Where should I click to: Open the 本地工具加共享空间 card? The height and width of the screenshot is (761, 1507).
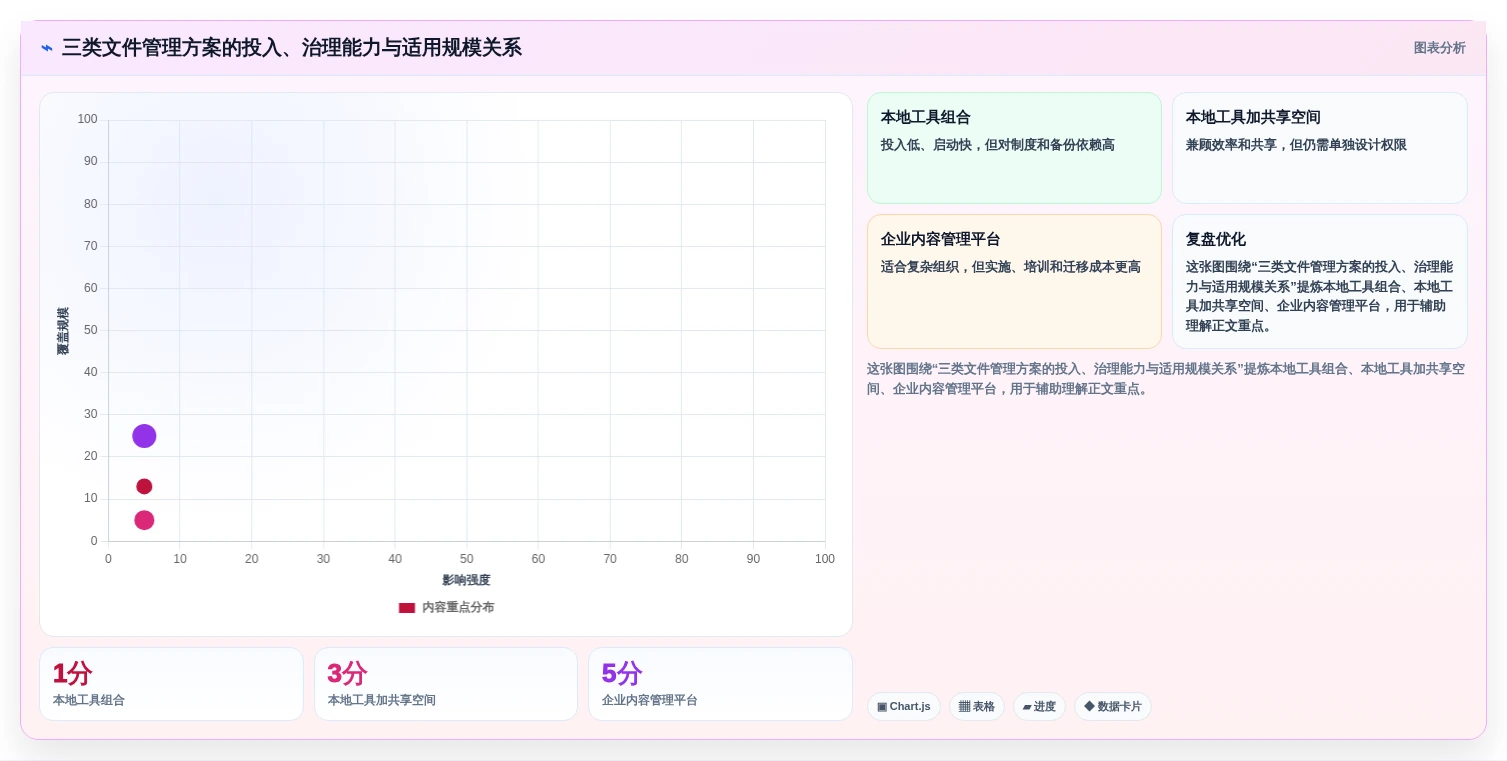tap(1320, 148)
